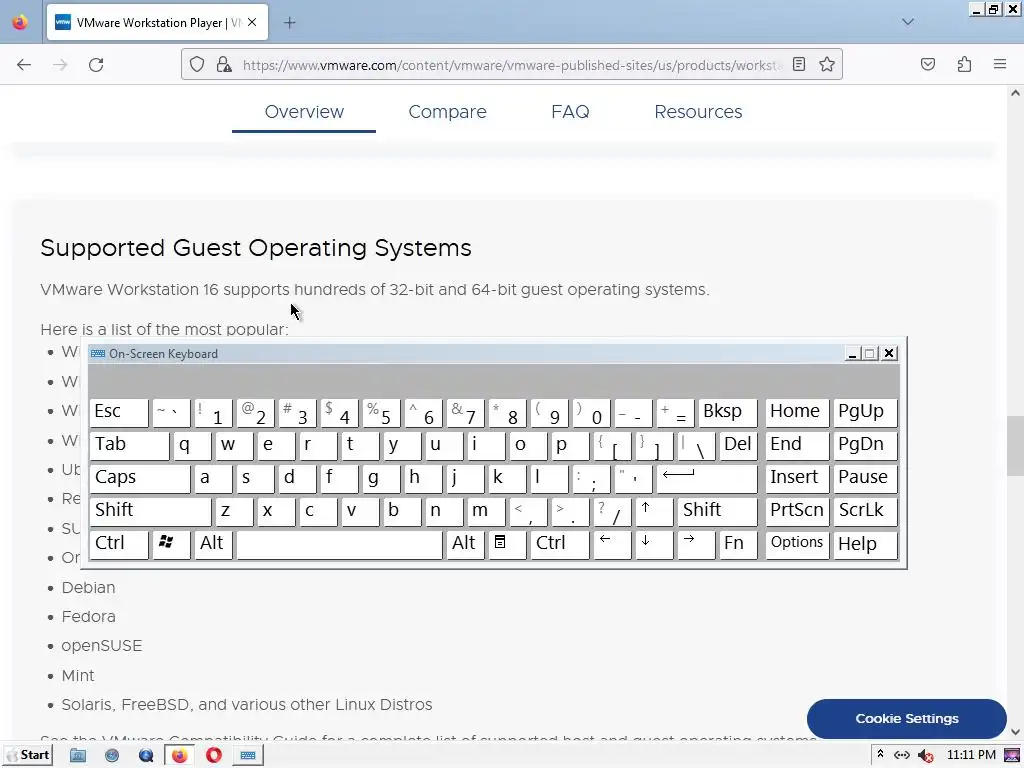Viewport: 1024px width, 768px height.
Task: View site security padlock information
Action: pos(224,65)
